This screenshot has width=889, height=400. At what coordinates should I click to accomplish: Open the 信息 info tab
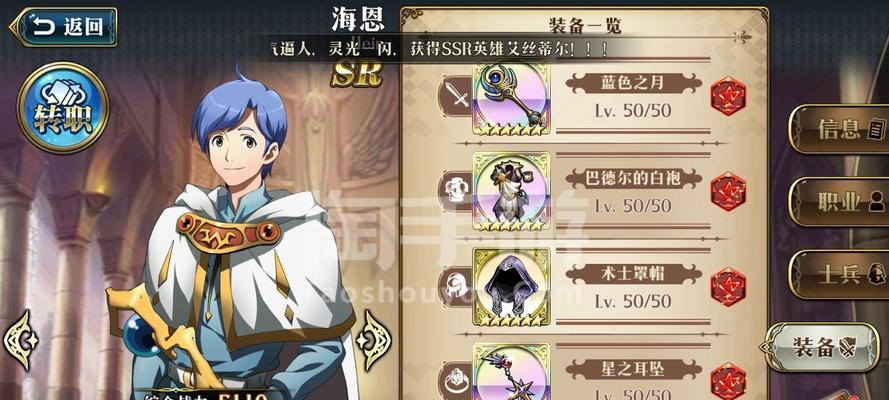tap(839, 129)
